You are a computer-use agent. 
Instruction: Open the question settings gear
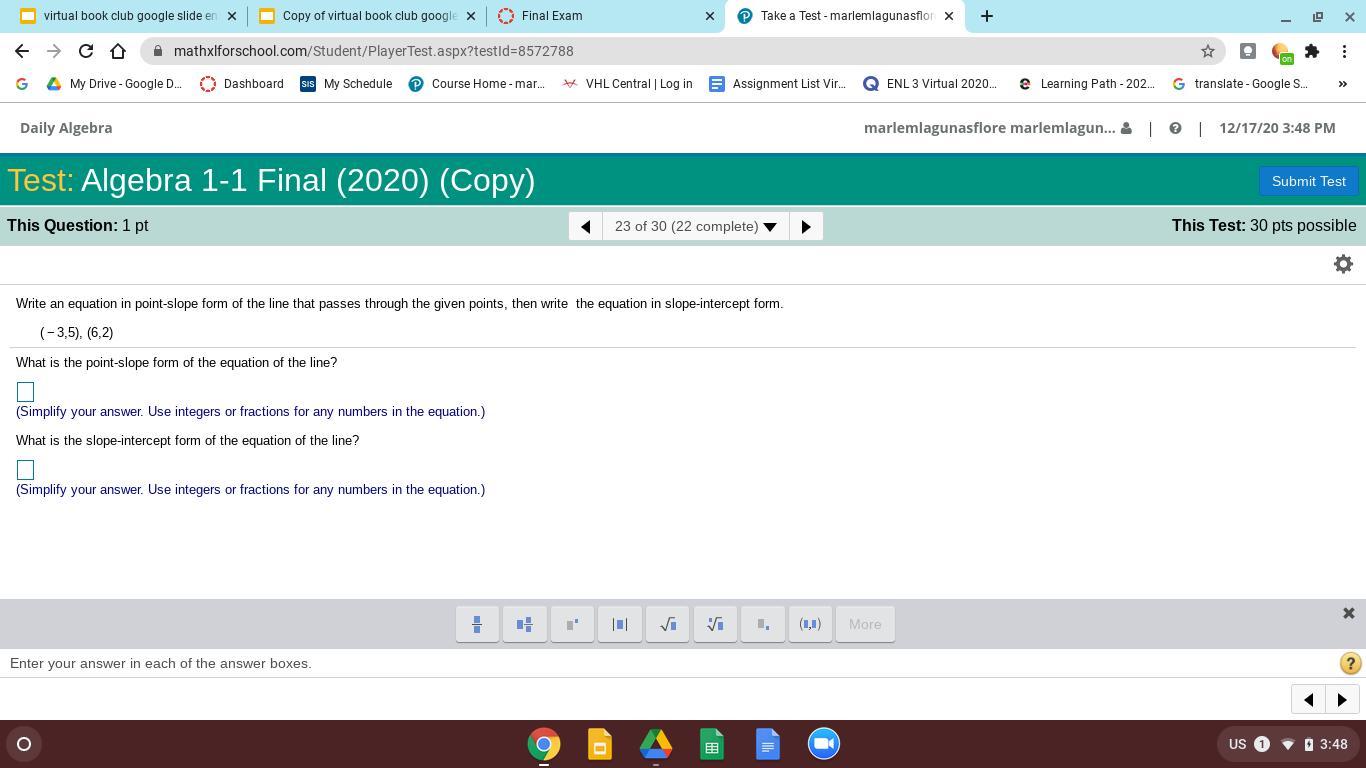pos(1344,264)
